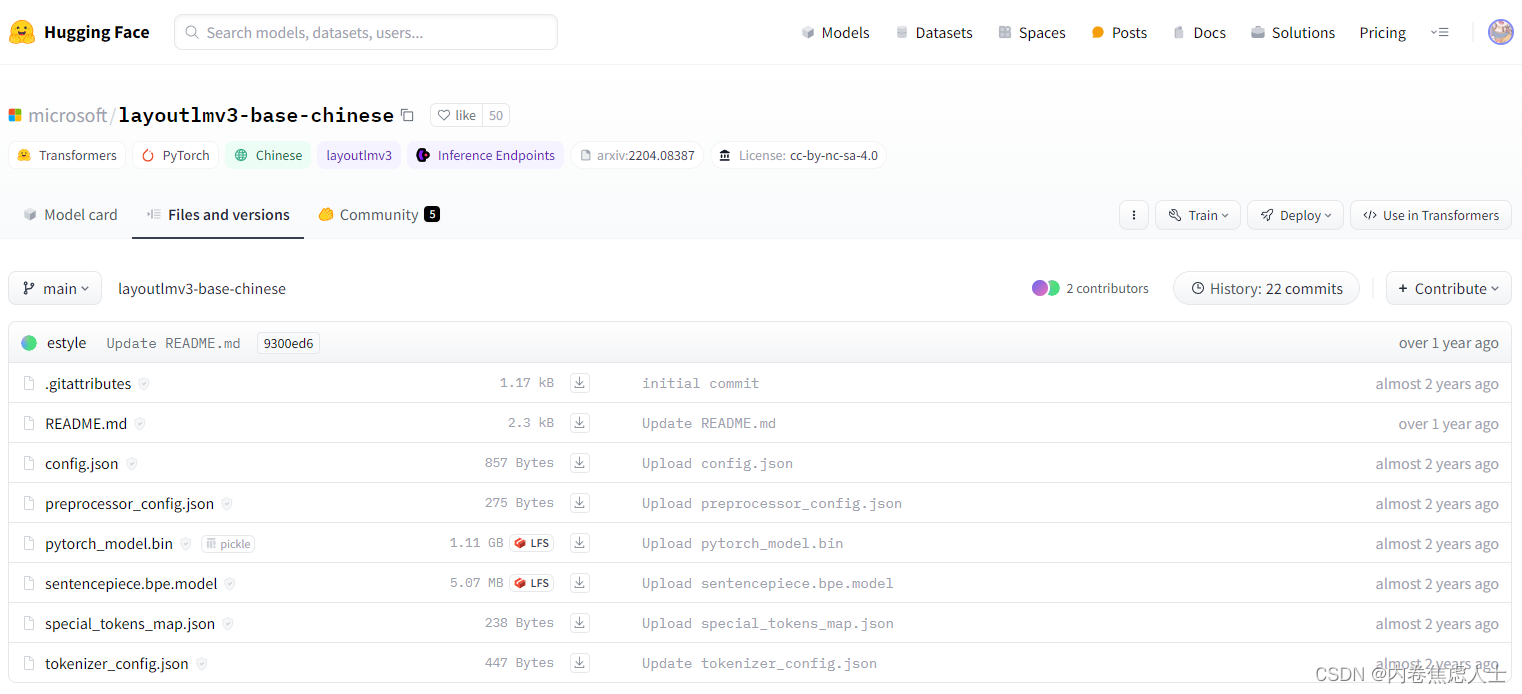
Task: Click the three-dot more options button
Action: (x=1133, y=215)
